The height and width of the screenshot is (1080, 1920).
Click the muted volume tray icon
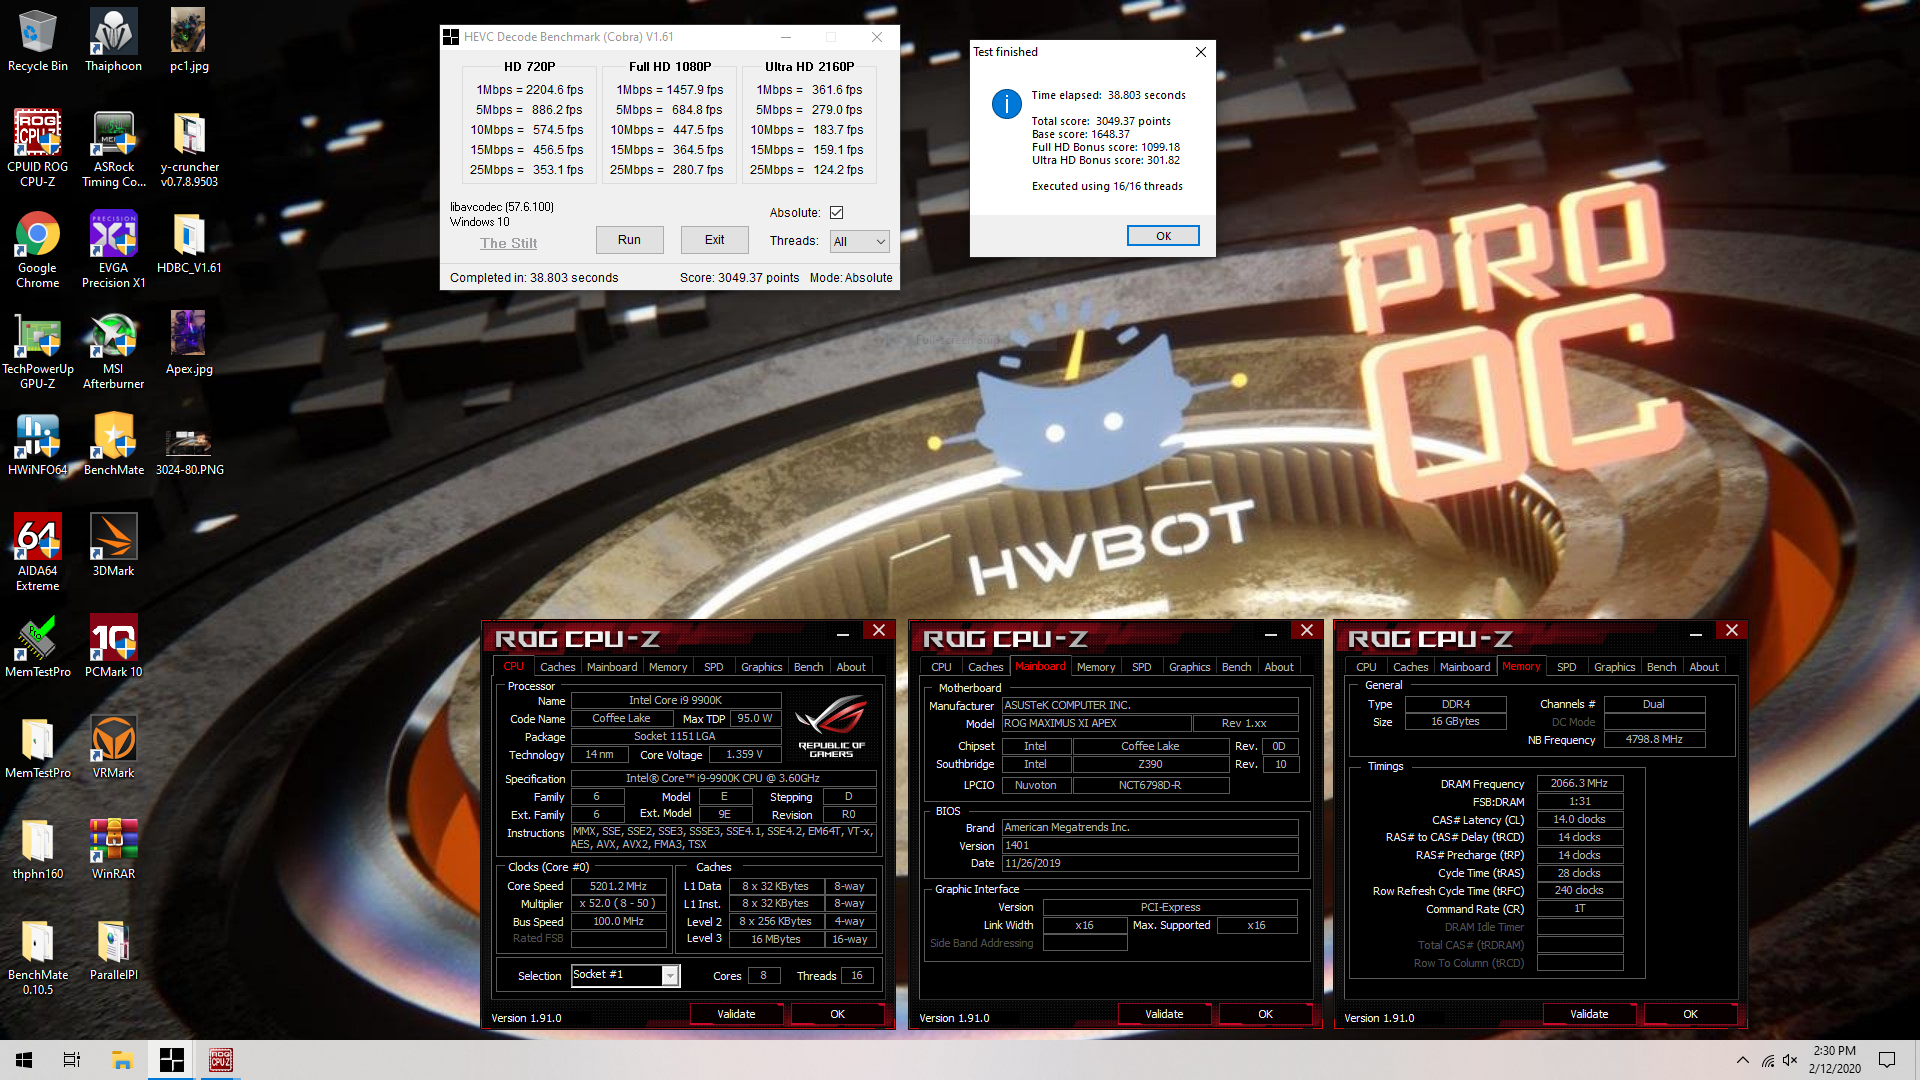(x=1791, y=1060)
